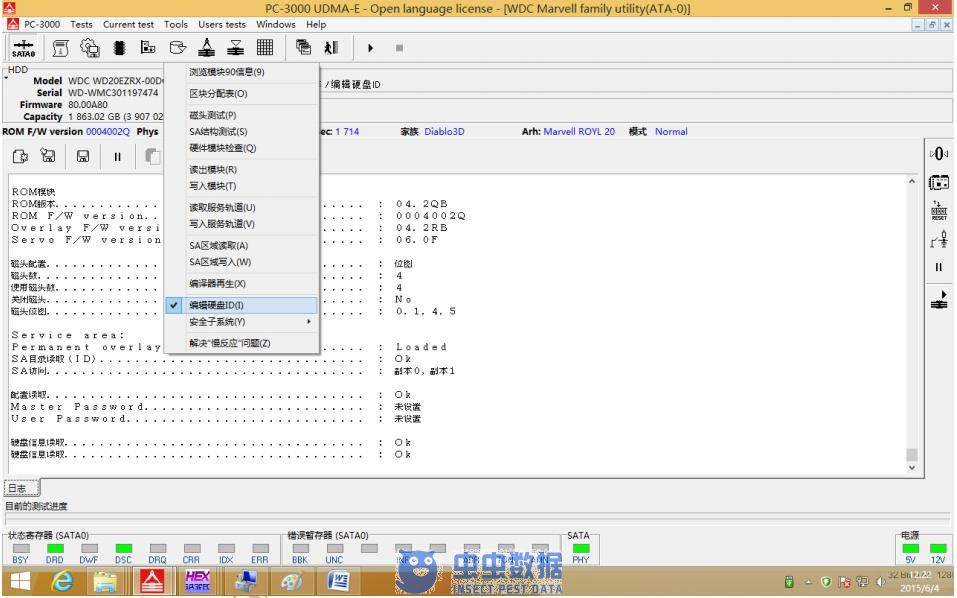The height and width of the screenshot is (598, 957).
Task: Click the arrow-over-lines icon in the right sidebar
Action: pyautogui.click(x=939, y=300)
